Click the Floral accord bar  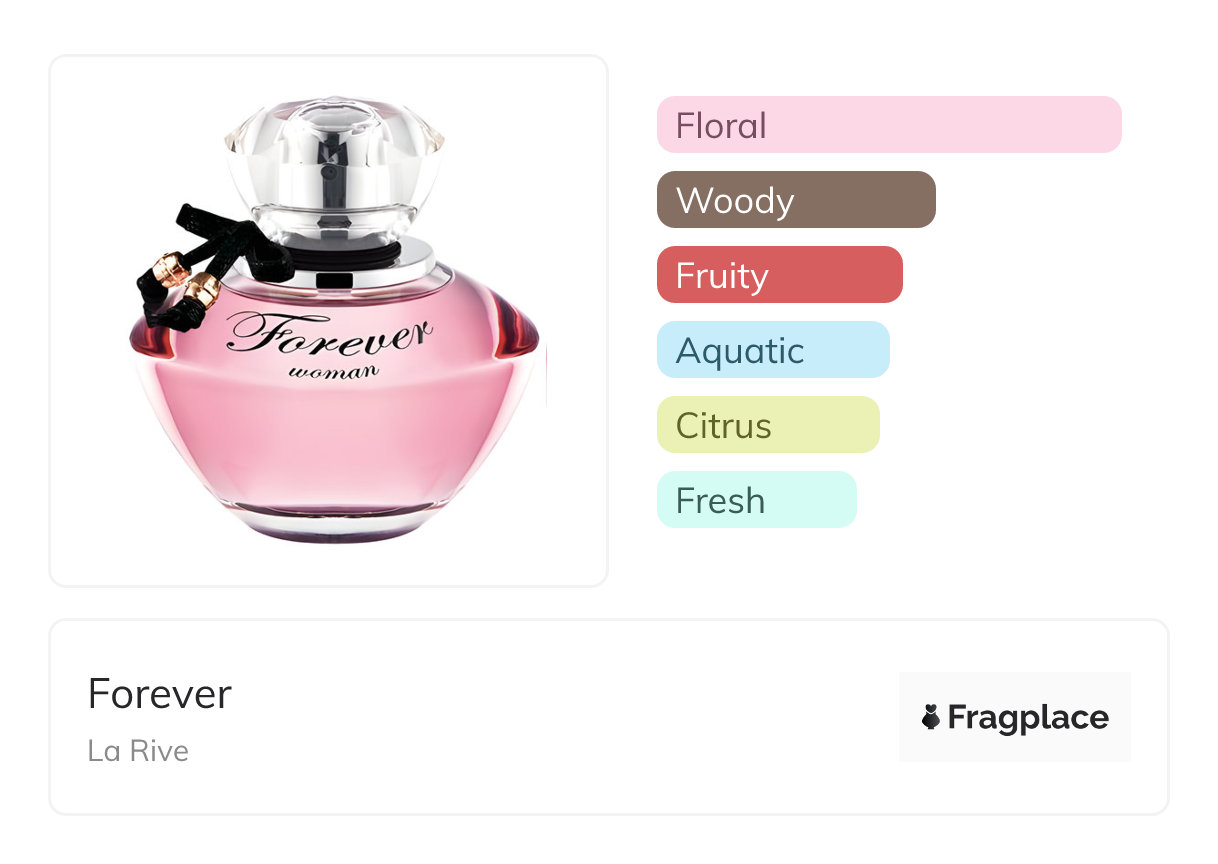pos(889,125)
